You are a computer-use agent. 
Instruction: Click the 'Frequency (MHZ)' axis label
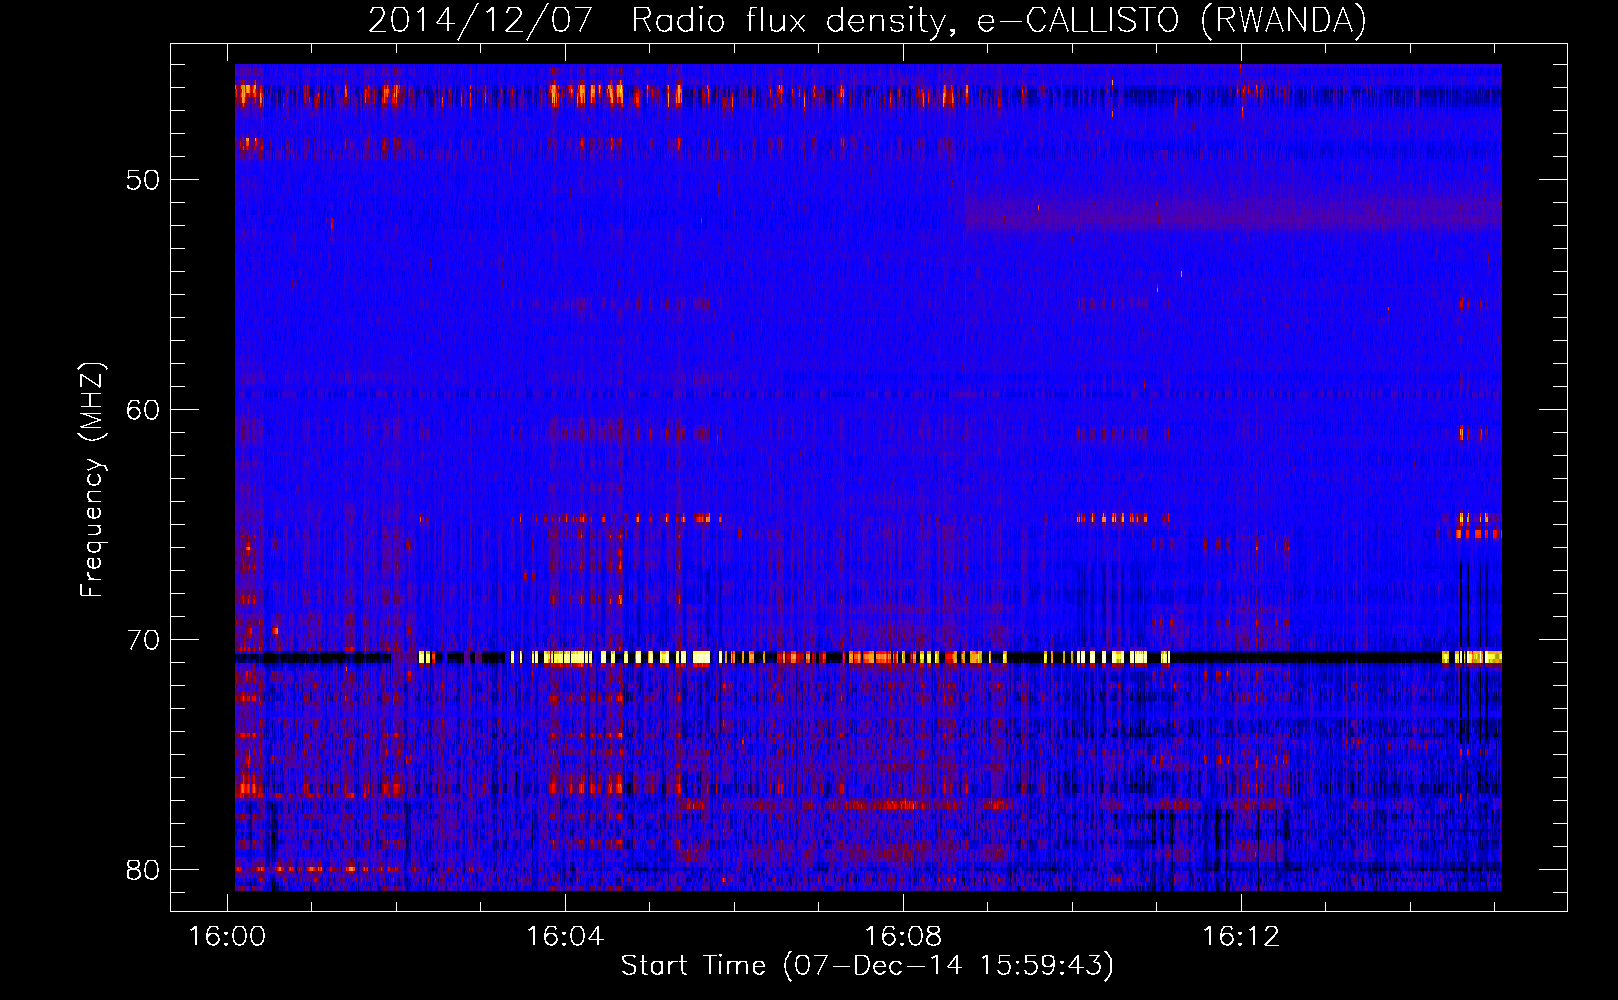pos(91,480)
